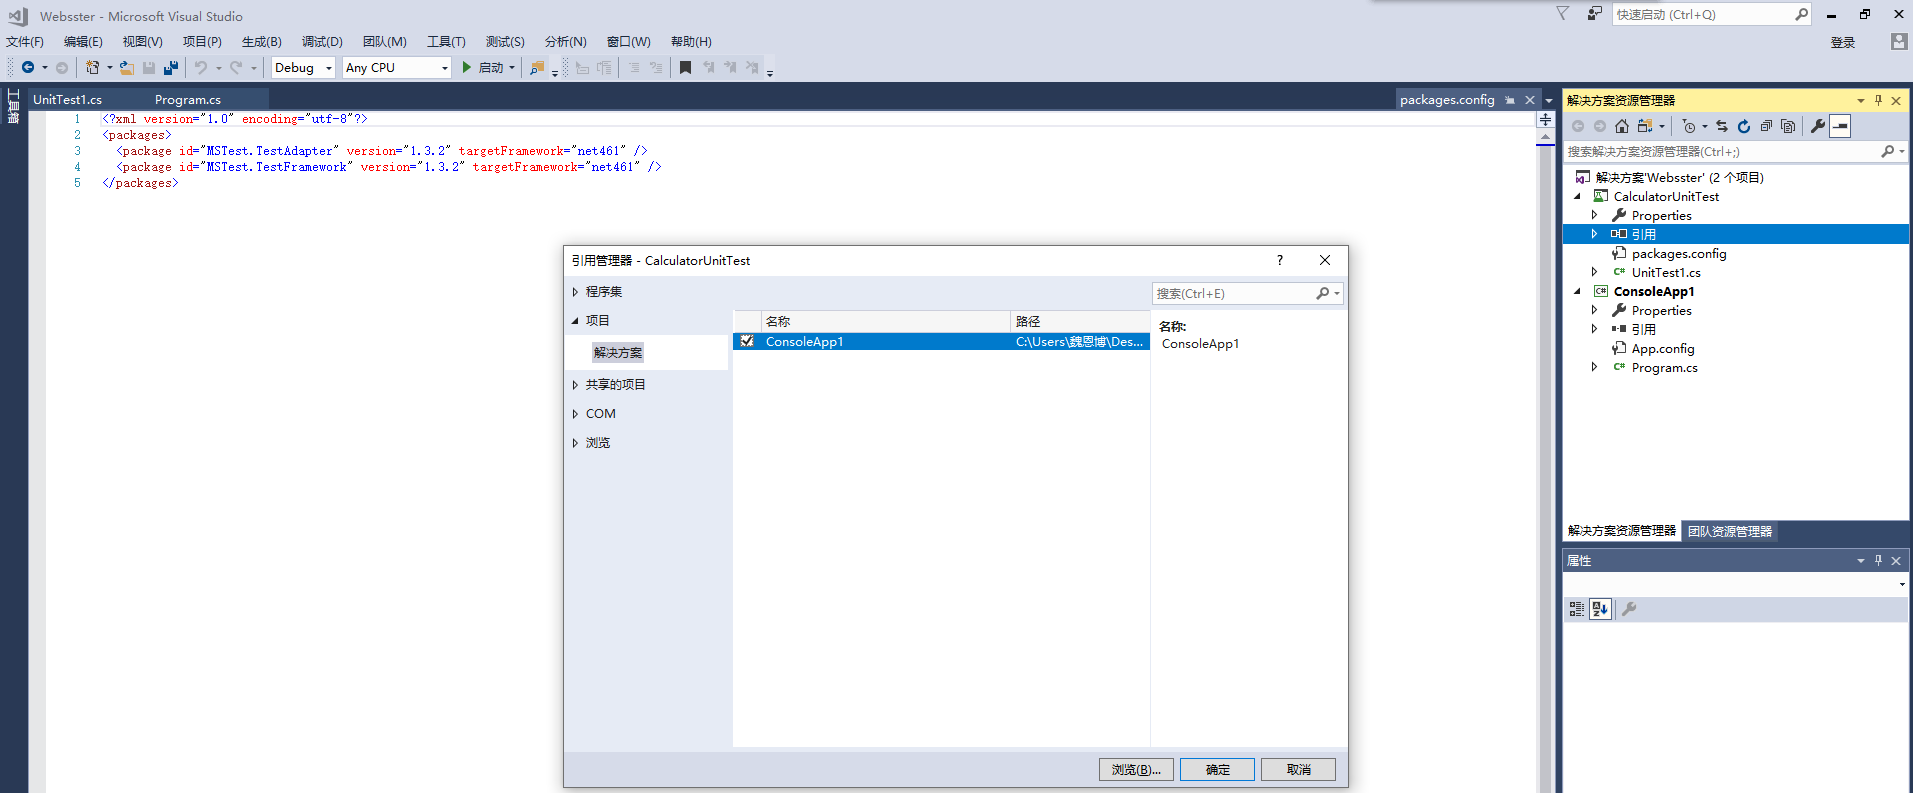Image resolution: width=1913 pixels, height=793 pixels.
Task: Click the save all icon in toolbar
Action: tap(171, 67)
